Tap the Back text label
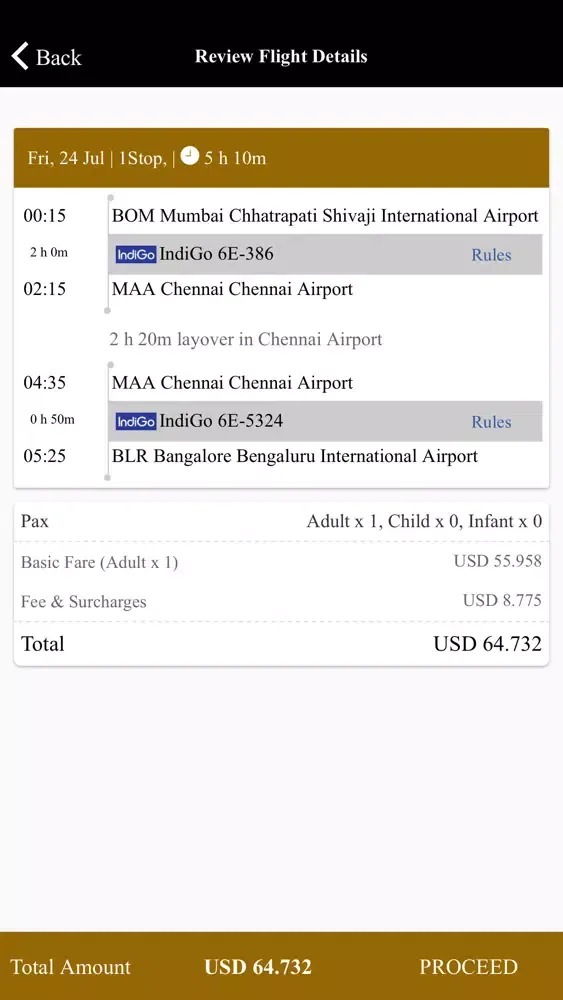 59,57
